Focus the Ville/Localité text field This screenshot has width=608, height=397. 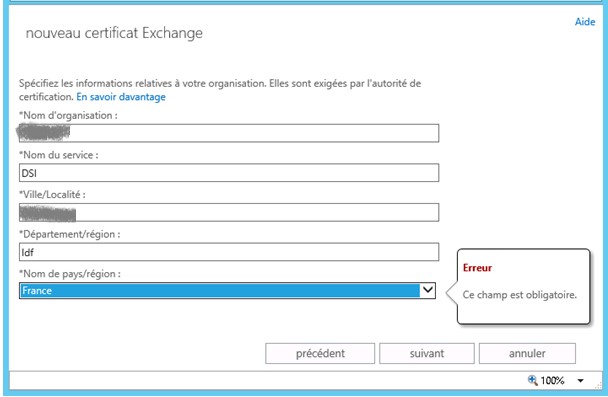pos(229,212)
